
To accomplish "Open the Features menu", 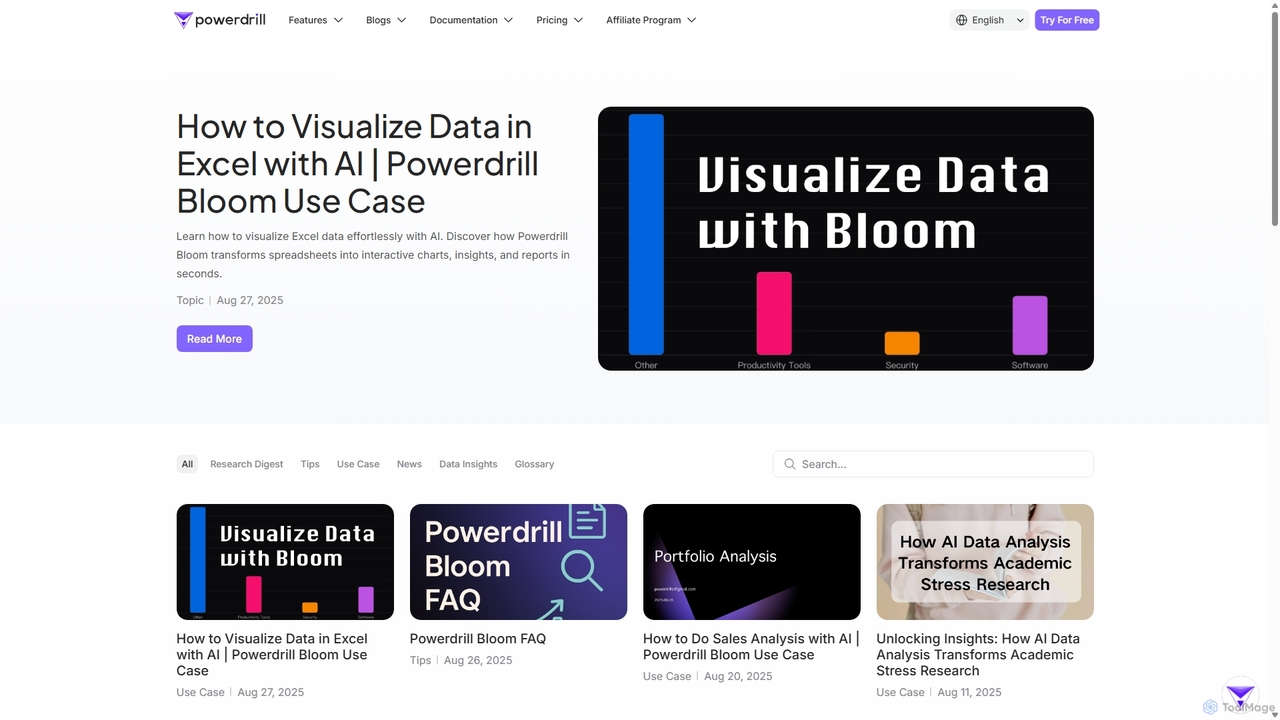I will pyautogui.click(x=316, y=20).
